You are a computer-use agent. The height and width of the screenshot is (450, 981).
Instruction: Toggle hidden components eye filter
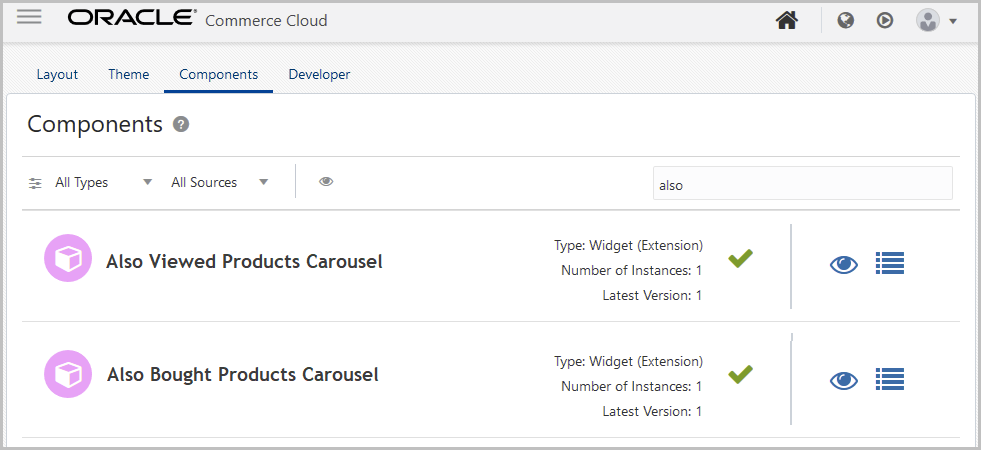pos(326,182)
